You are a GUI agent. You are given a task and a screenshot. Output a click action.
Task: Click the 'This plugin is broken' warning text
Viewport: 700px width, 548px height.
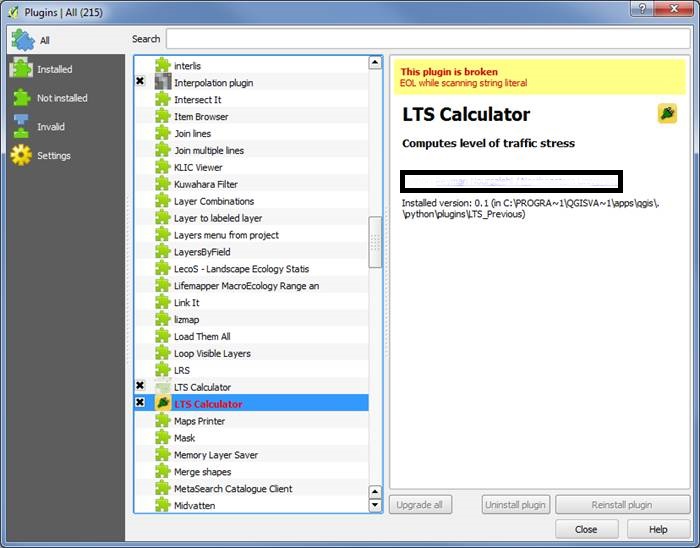449,72
